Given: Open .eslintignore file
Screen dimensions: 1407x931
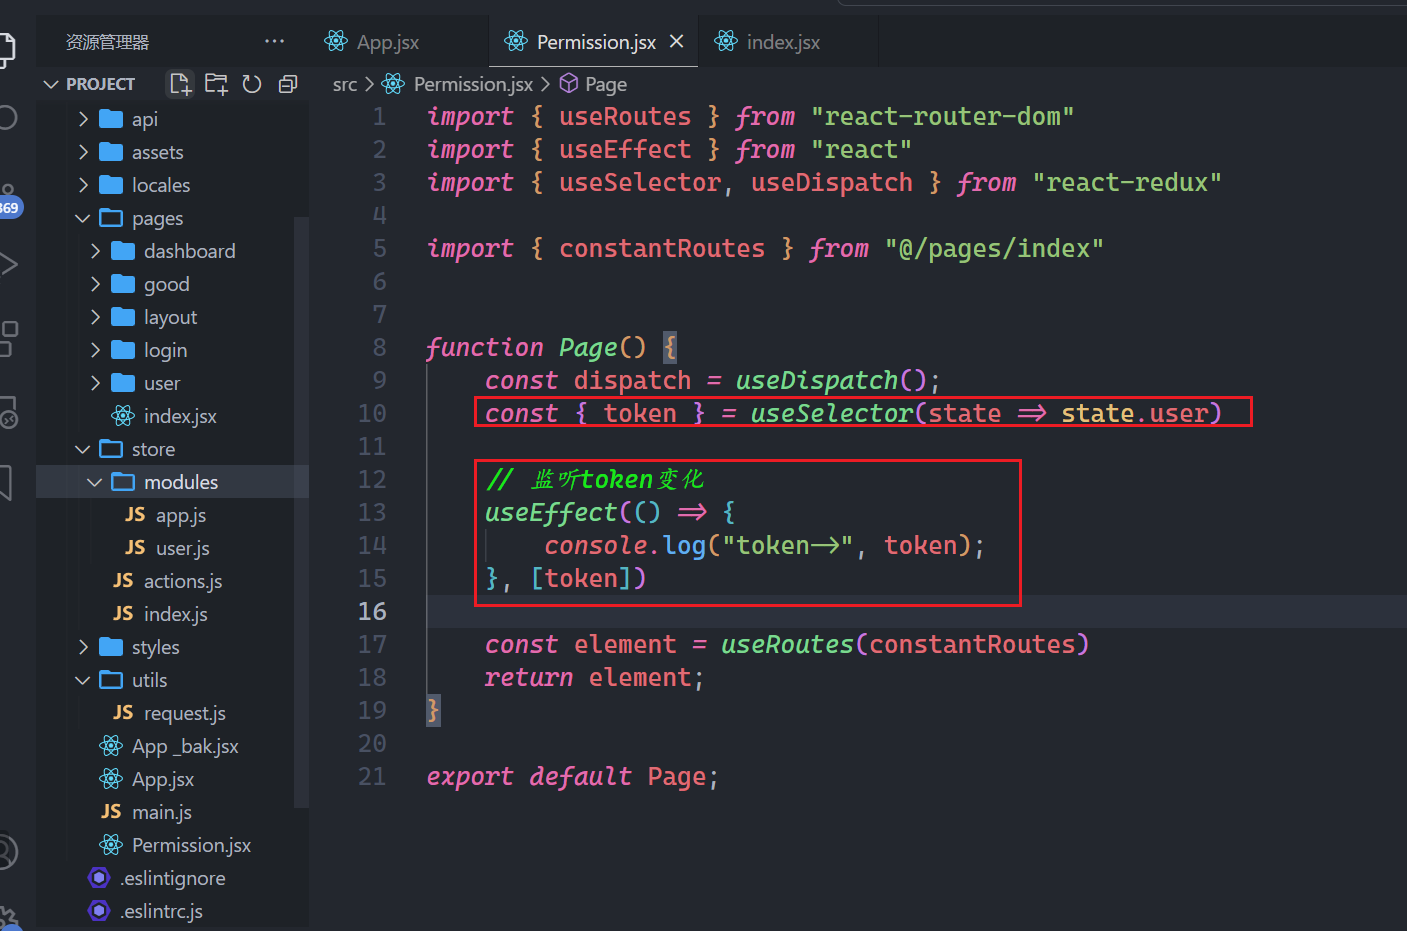Looking at the screenshot, I should tap(172, 878).
